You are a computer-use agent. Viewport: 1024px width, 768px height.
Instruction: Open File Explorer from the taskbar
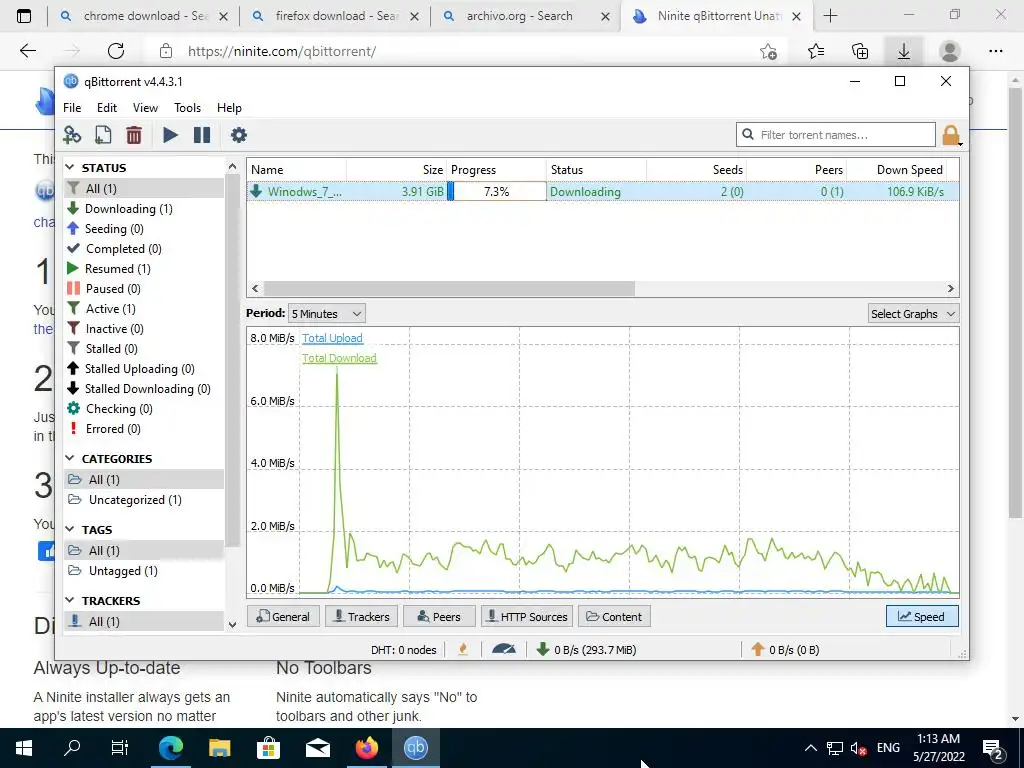pyautogui.click(x=219, y=748)
